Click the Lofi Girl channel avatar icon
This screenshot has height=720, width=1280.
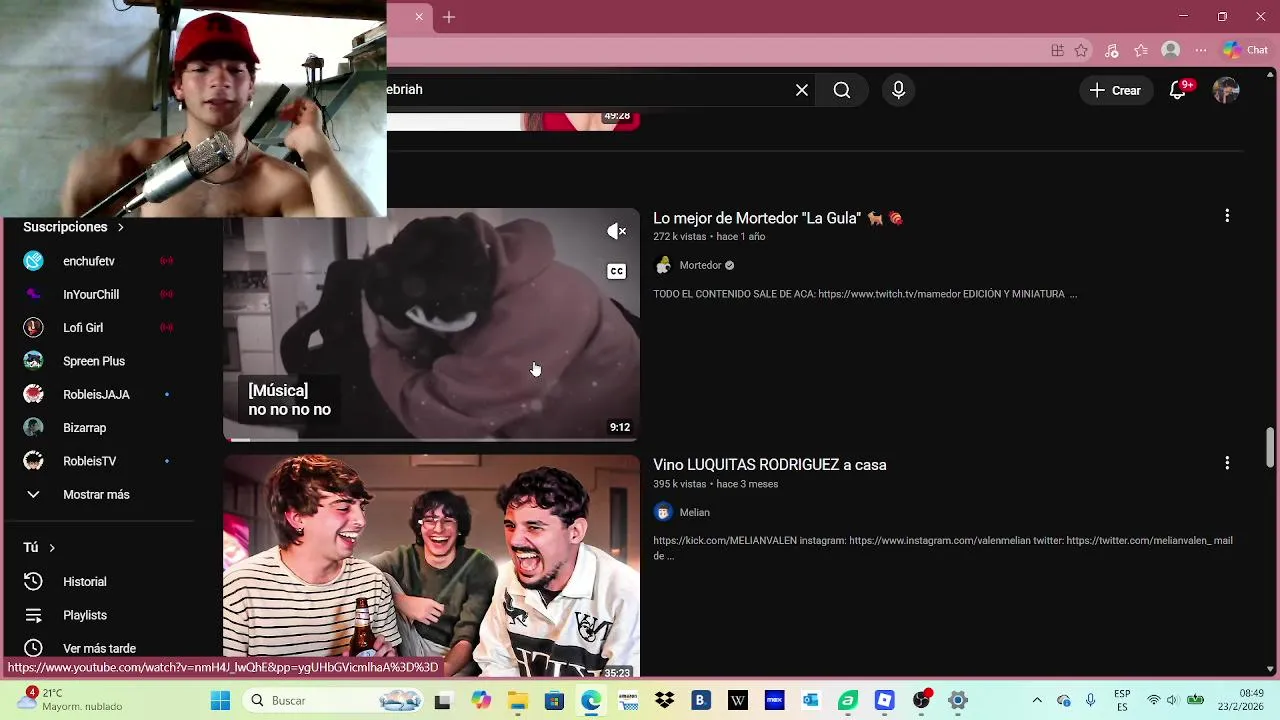[x=34, y=327]
